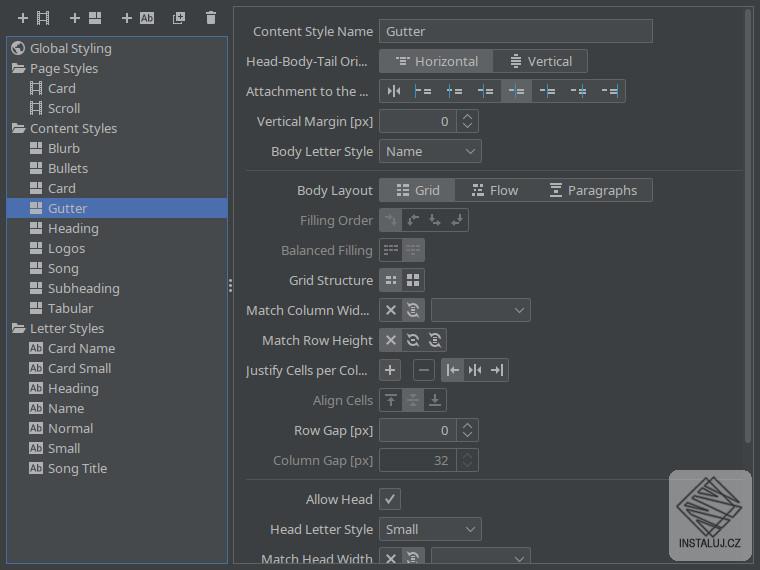
Task: Add a new page style from toolbar
Action: click(33, 18)
